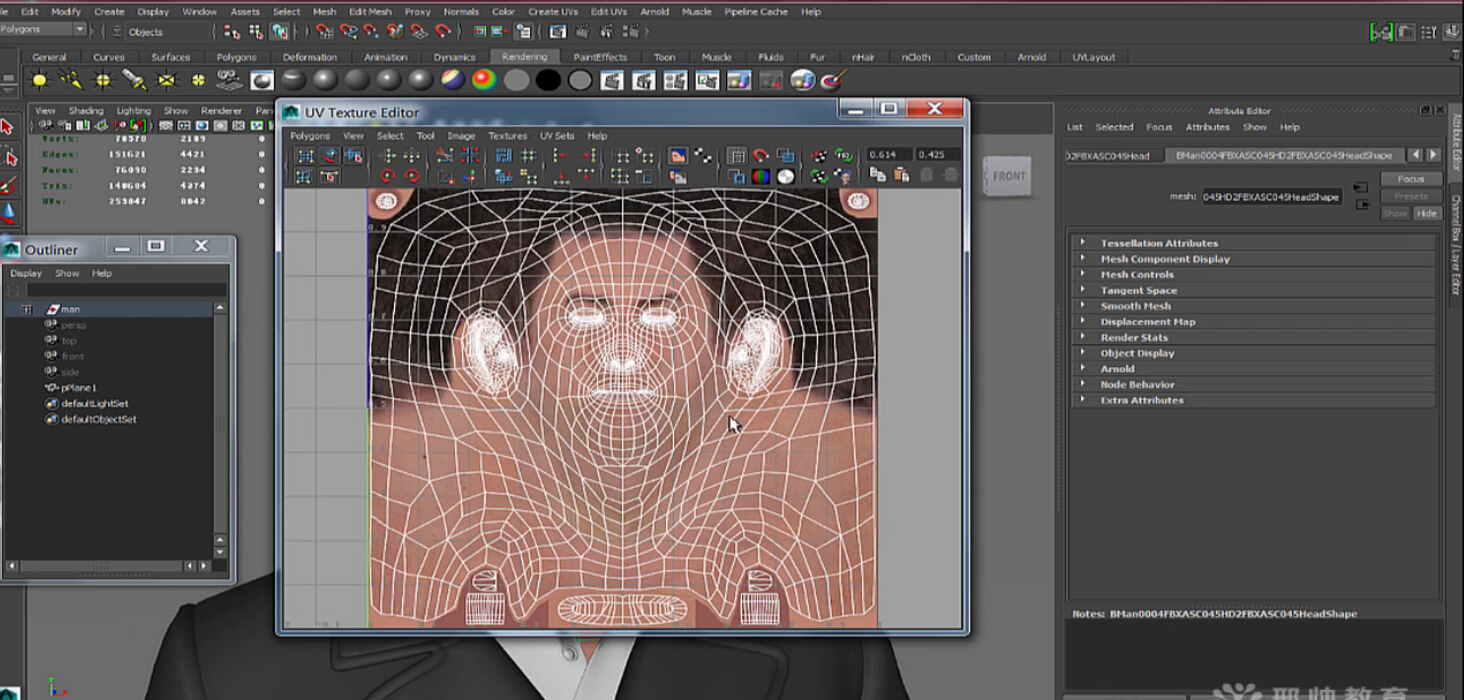Viewport: 1464px width, 700px height.
Task: Toggle texture image display in UV editor
Action: pos(678,156)
